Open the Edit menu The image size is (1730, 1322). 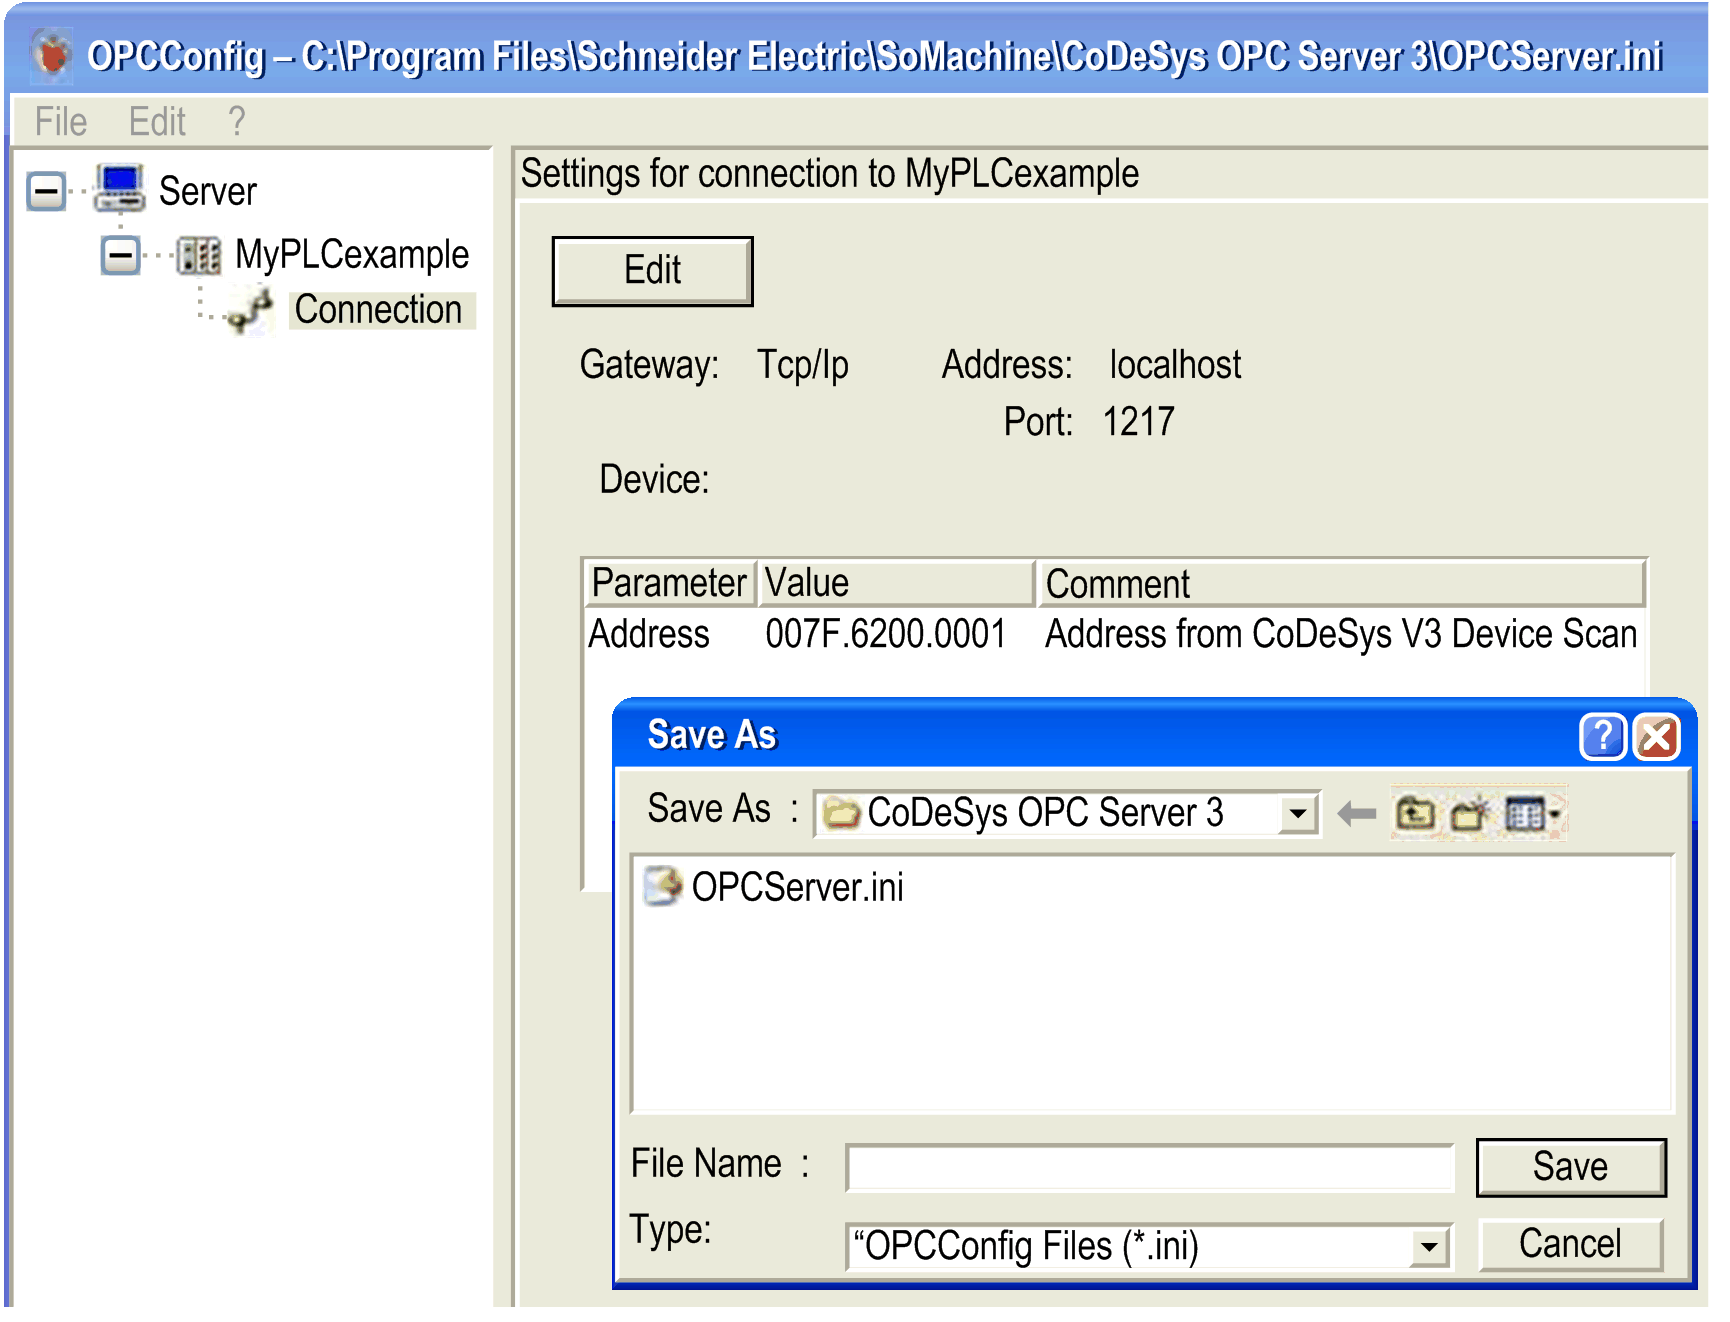click(x=156, y=120)
